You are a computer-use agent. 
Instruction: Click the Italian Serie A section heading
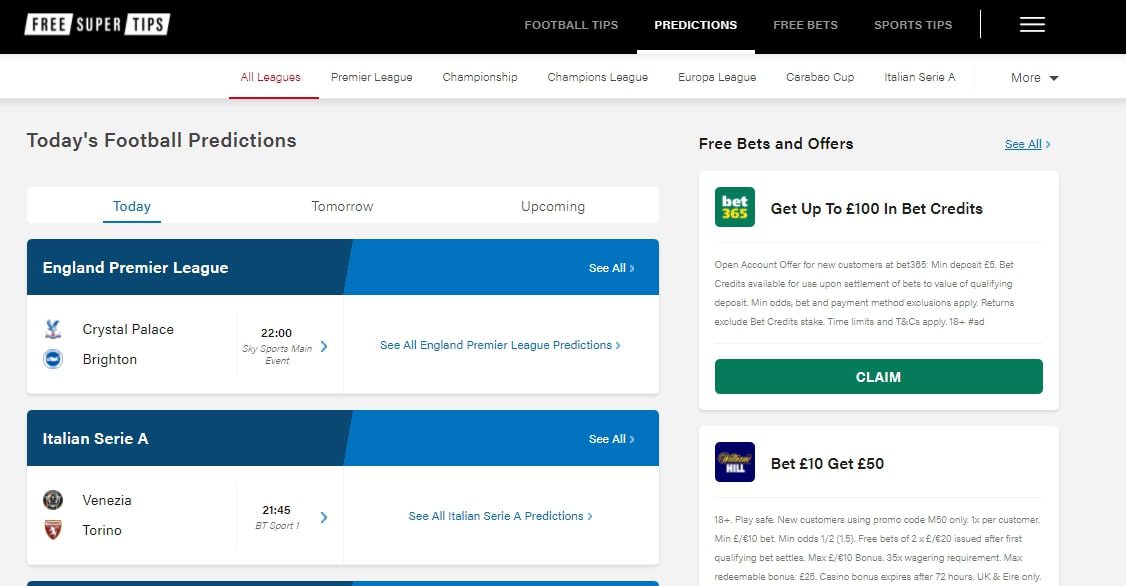[x=96, y=438]
